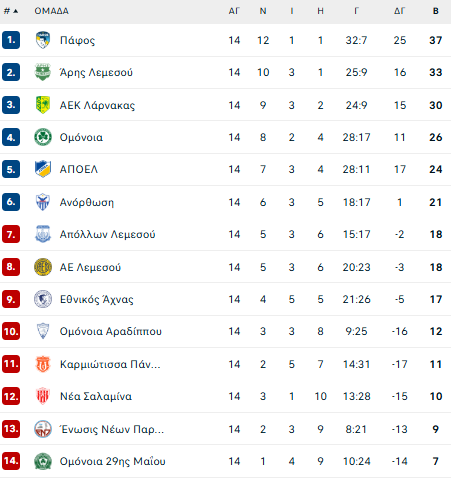
Task: Click the Άρης Λεμεσού team crest
Action: [43, 72]
